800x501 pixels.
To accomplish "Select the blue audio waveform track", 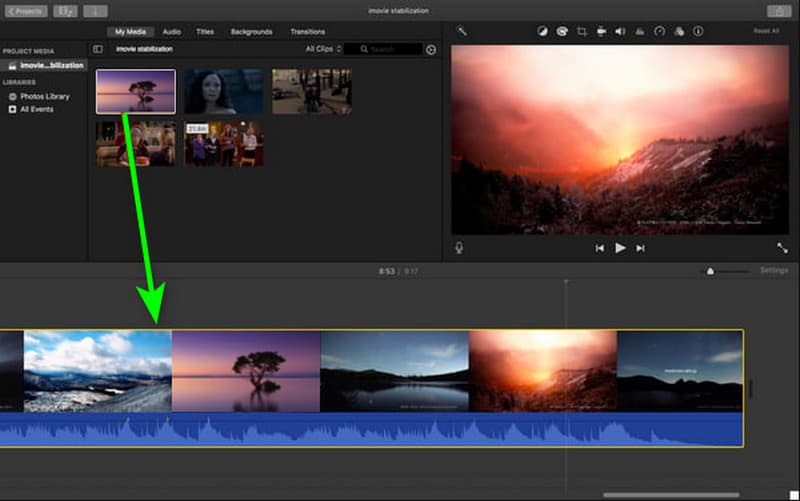I will click(x=371, y=430).
